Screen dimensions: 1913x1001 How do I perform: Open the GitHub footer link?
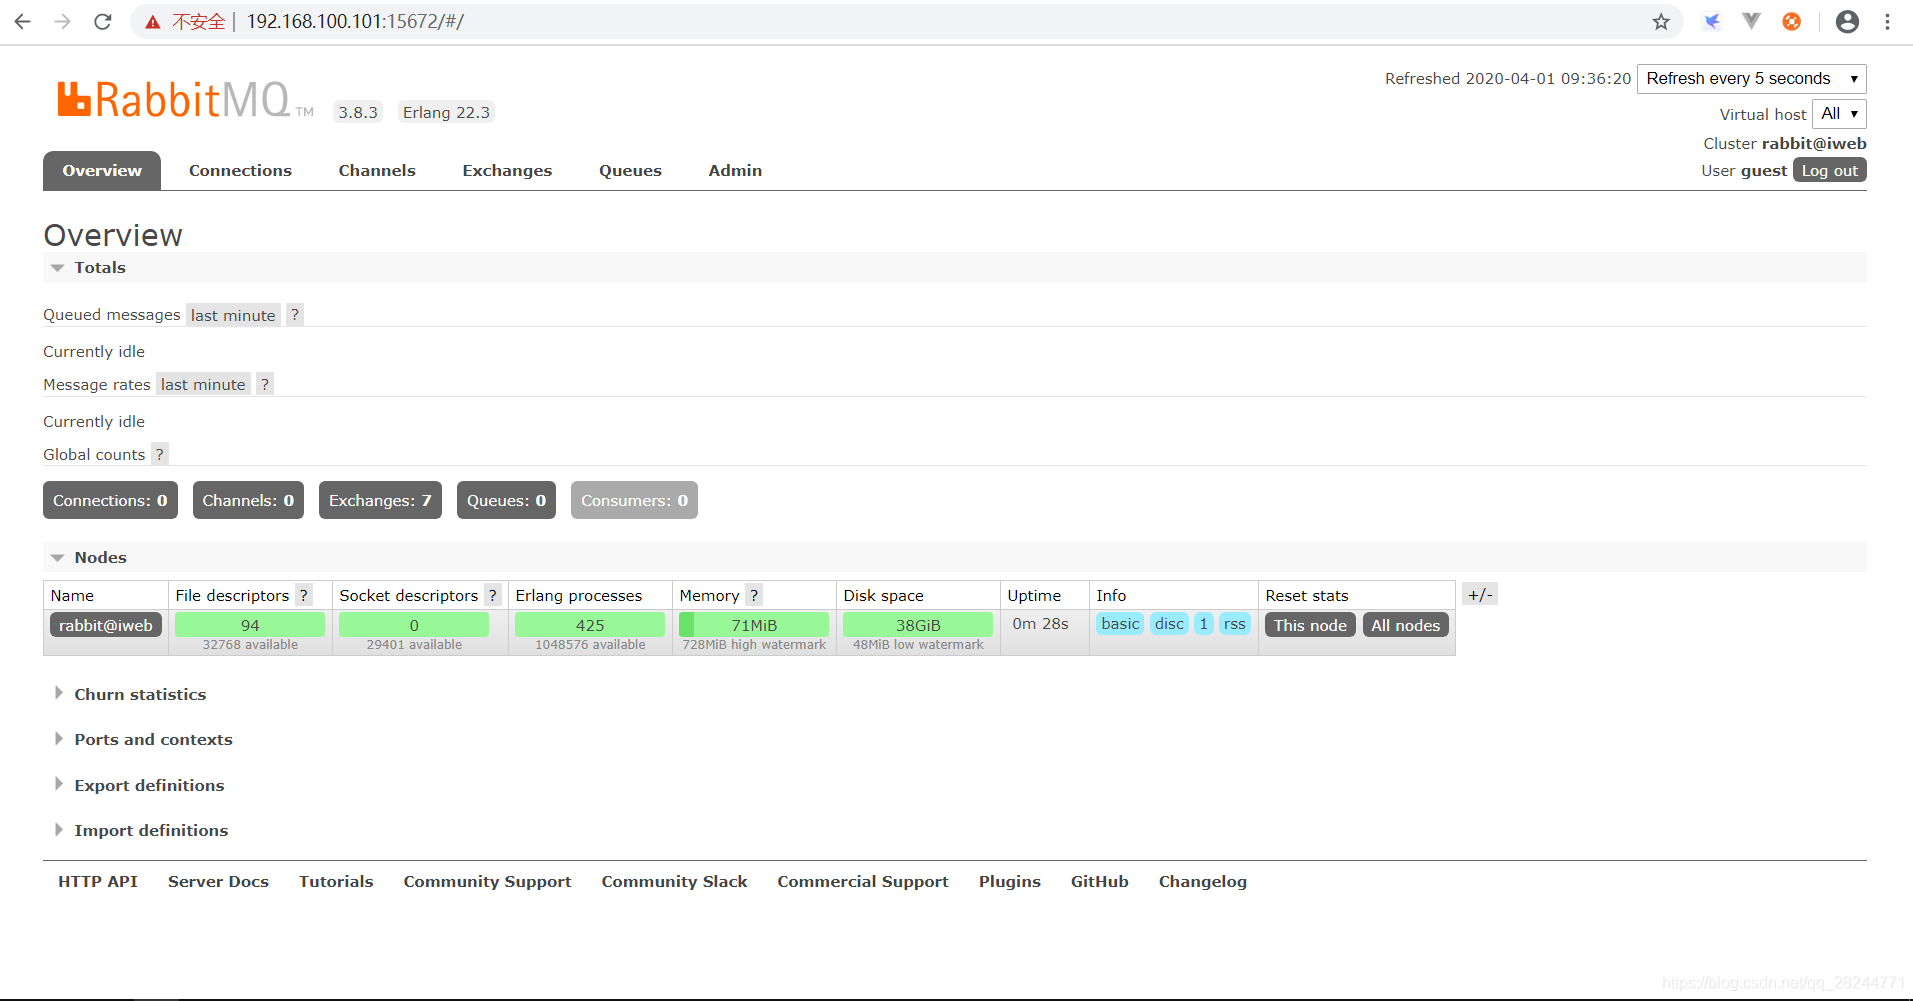[x=1099, y=881]
